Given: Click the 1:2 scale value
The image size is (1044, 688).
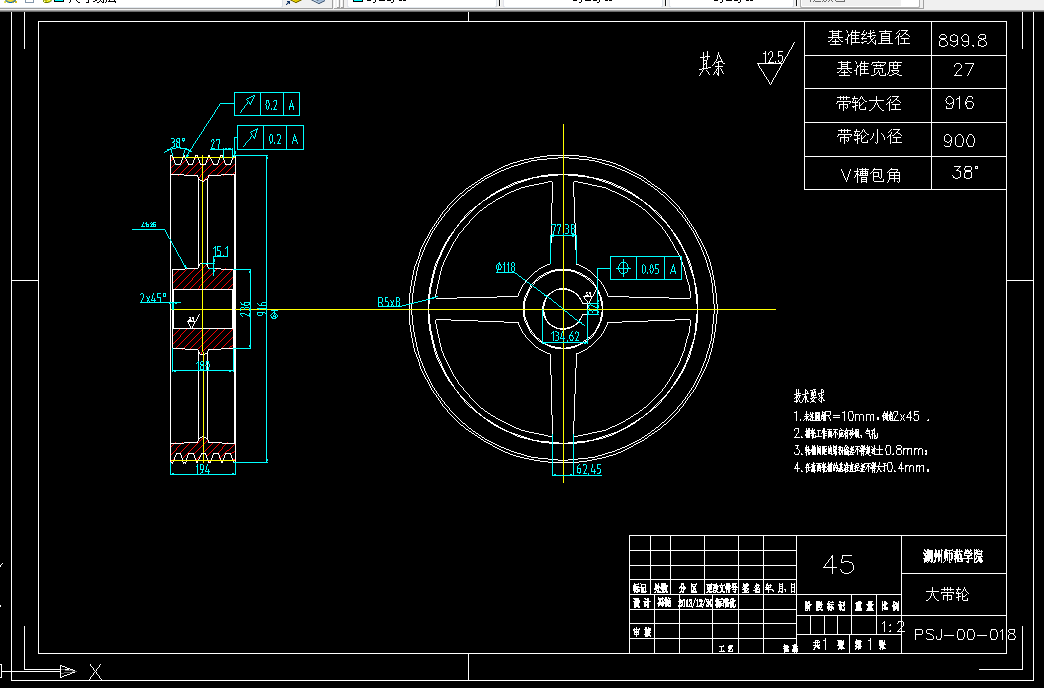Looking at the screenshot, I should 892,627.
